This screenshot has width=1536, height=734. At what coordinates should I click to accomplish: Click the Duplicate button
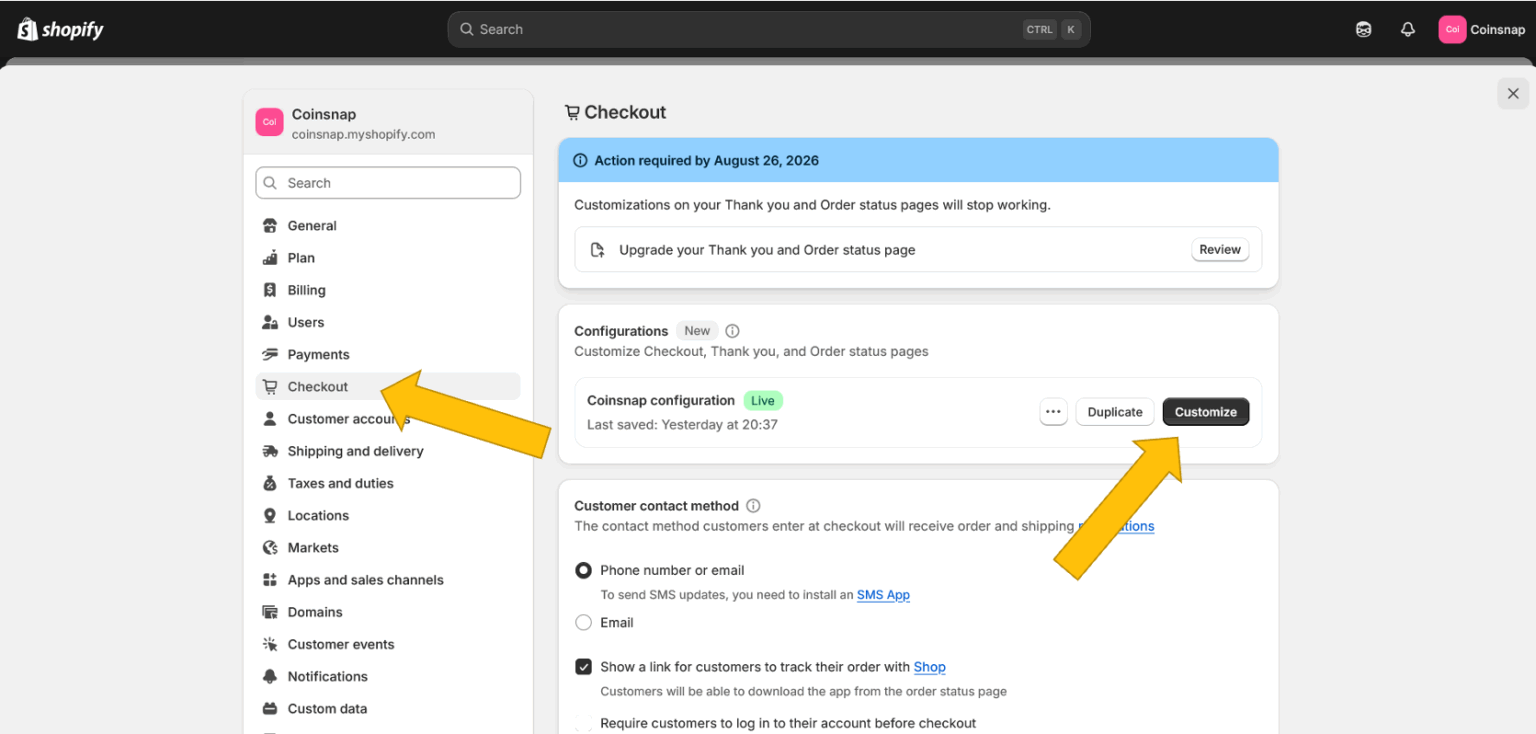(x=1114, y=412)
